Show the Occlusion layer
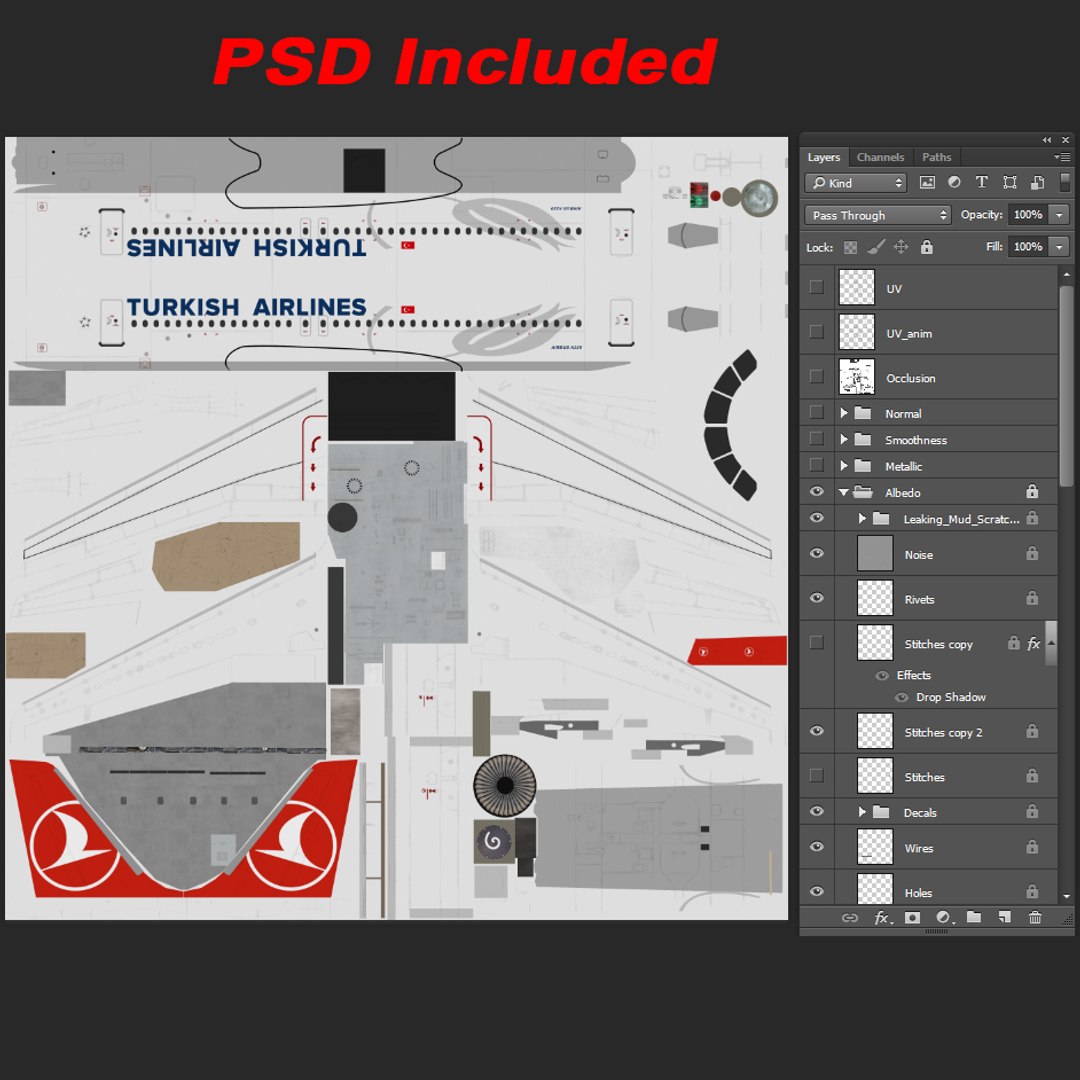The image size is (1080, 1080). pos(816,377)
